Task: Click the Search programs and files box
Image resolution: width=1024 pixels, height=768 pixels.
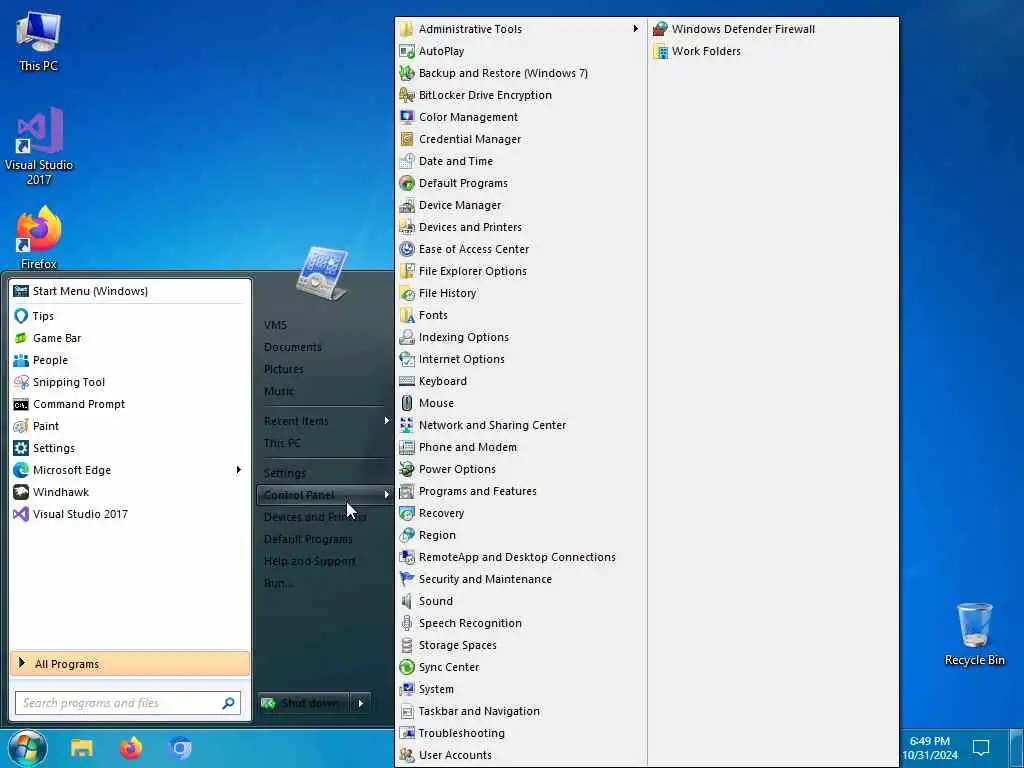Action: tap(128, 703)
